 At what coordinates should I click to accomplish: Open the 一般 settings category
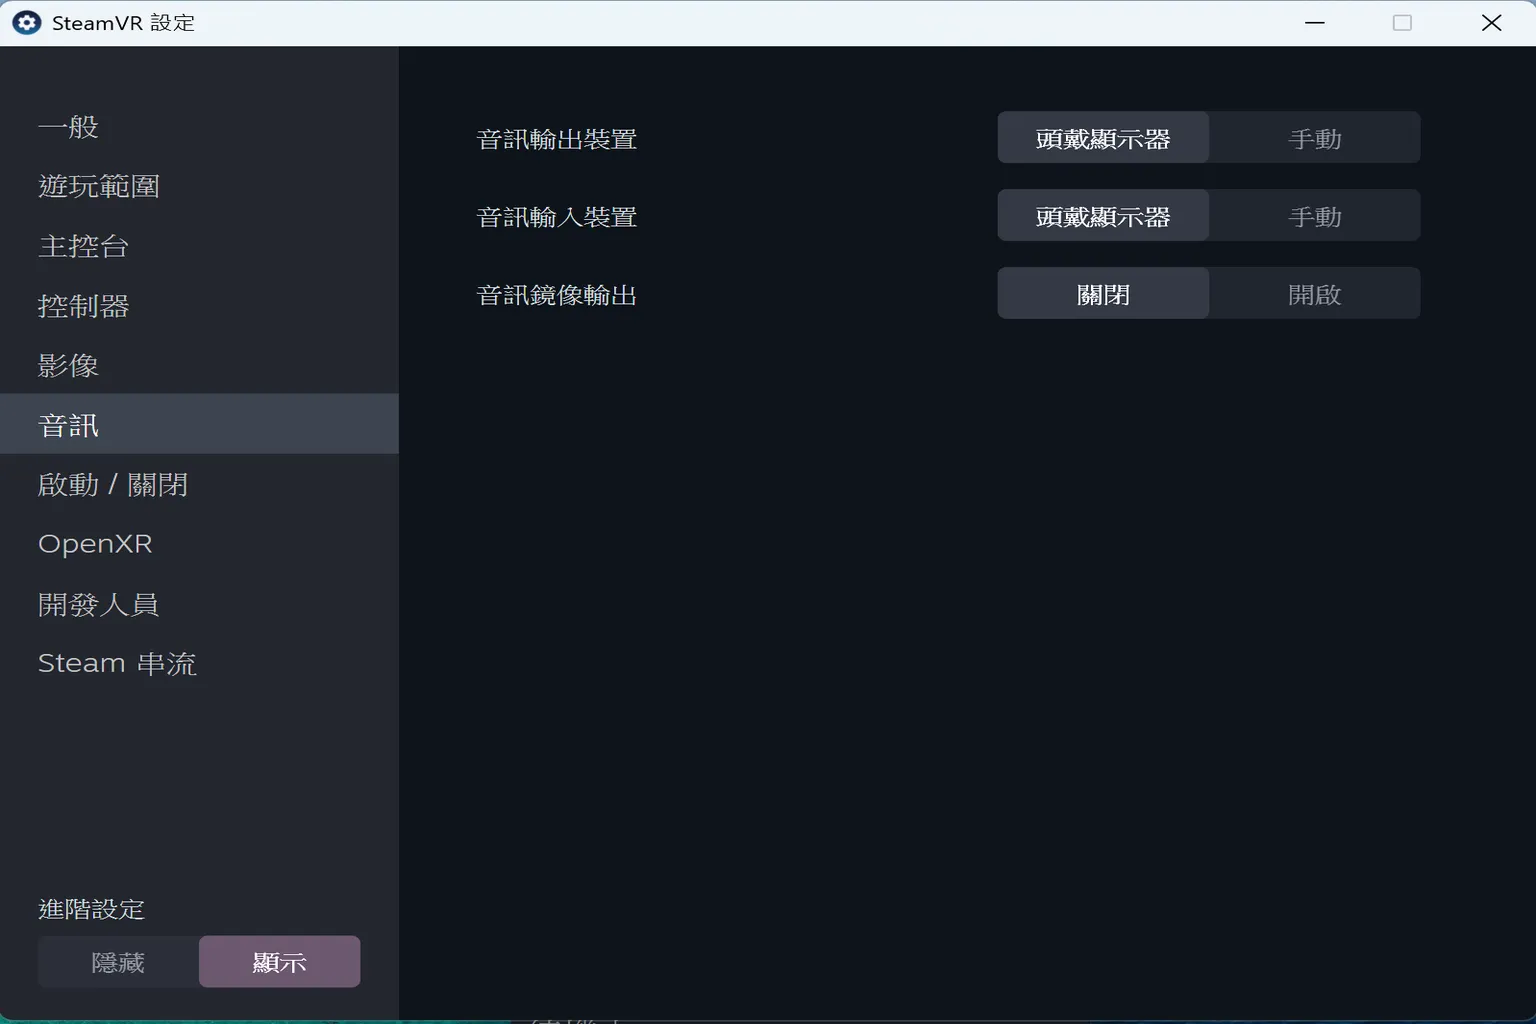tap(68, 126)
